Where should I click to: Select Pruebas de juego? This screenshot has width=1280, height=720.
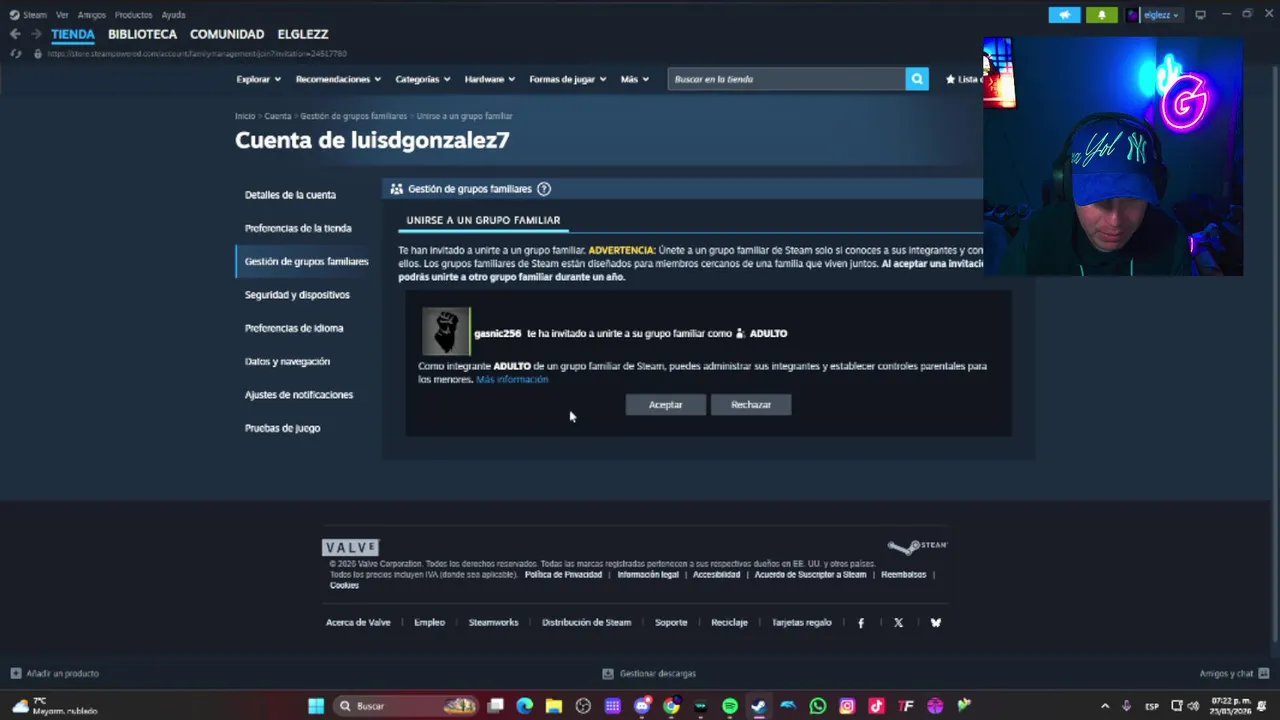point(282,428)
